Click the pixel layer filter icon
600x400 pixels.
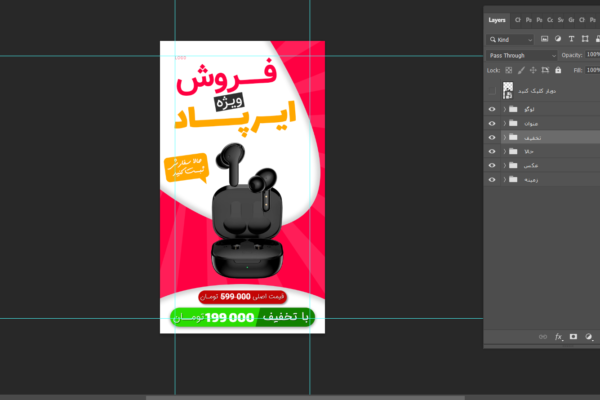coord(544,39)
